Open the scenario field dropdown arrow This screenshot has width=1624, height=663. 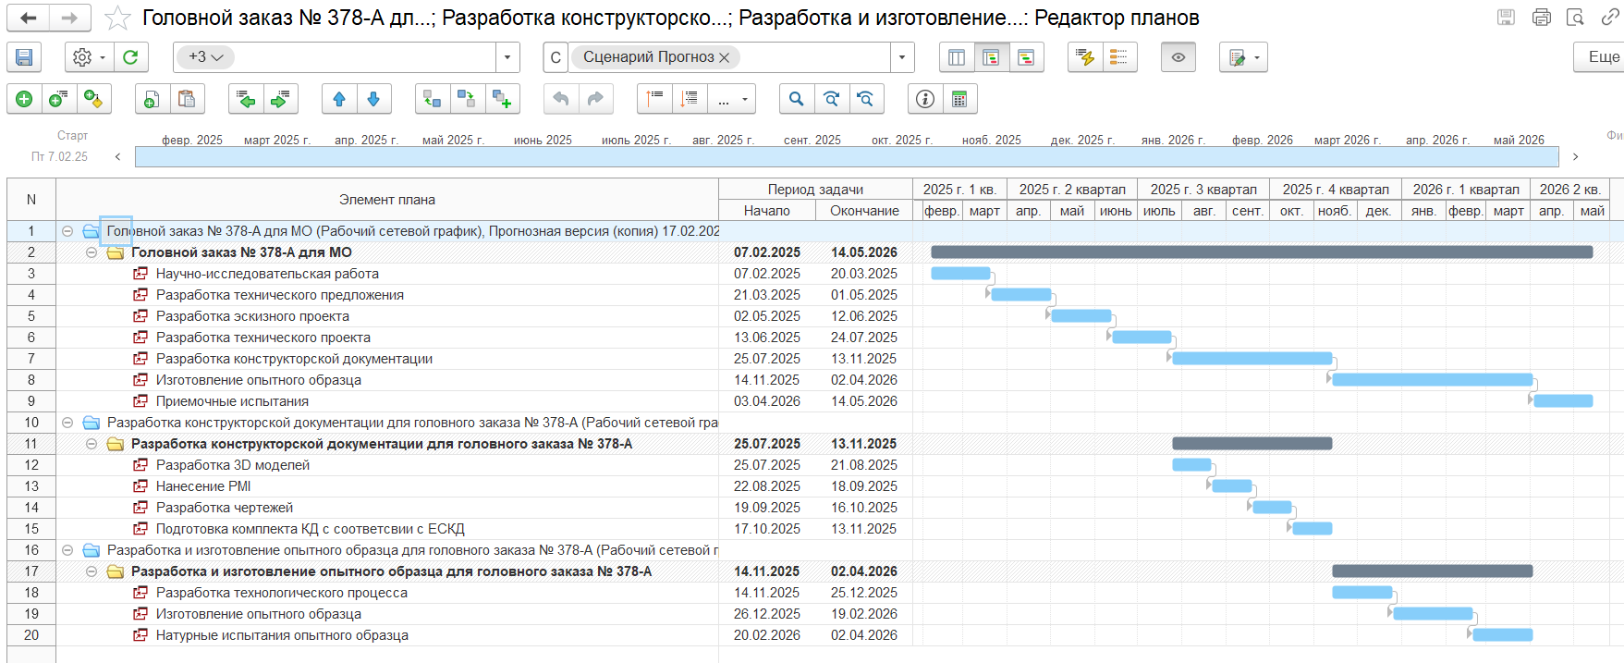click(x=902, y=58)
